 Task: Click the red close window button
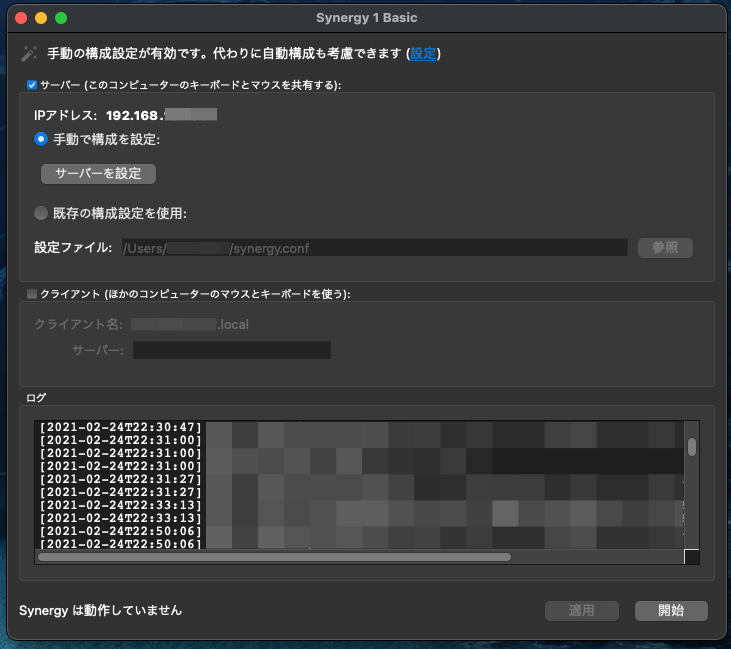(x=21, y=18)
